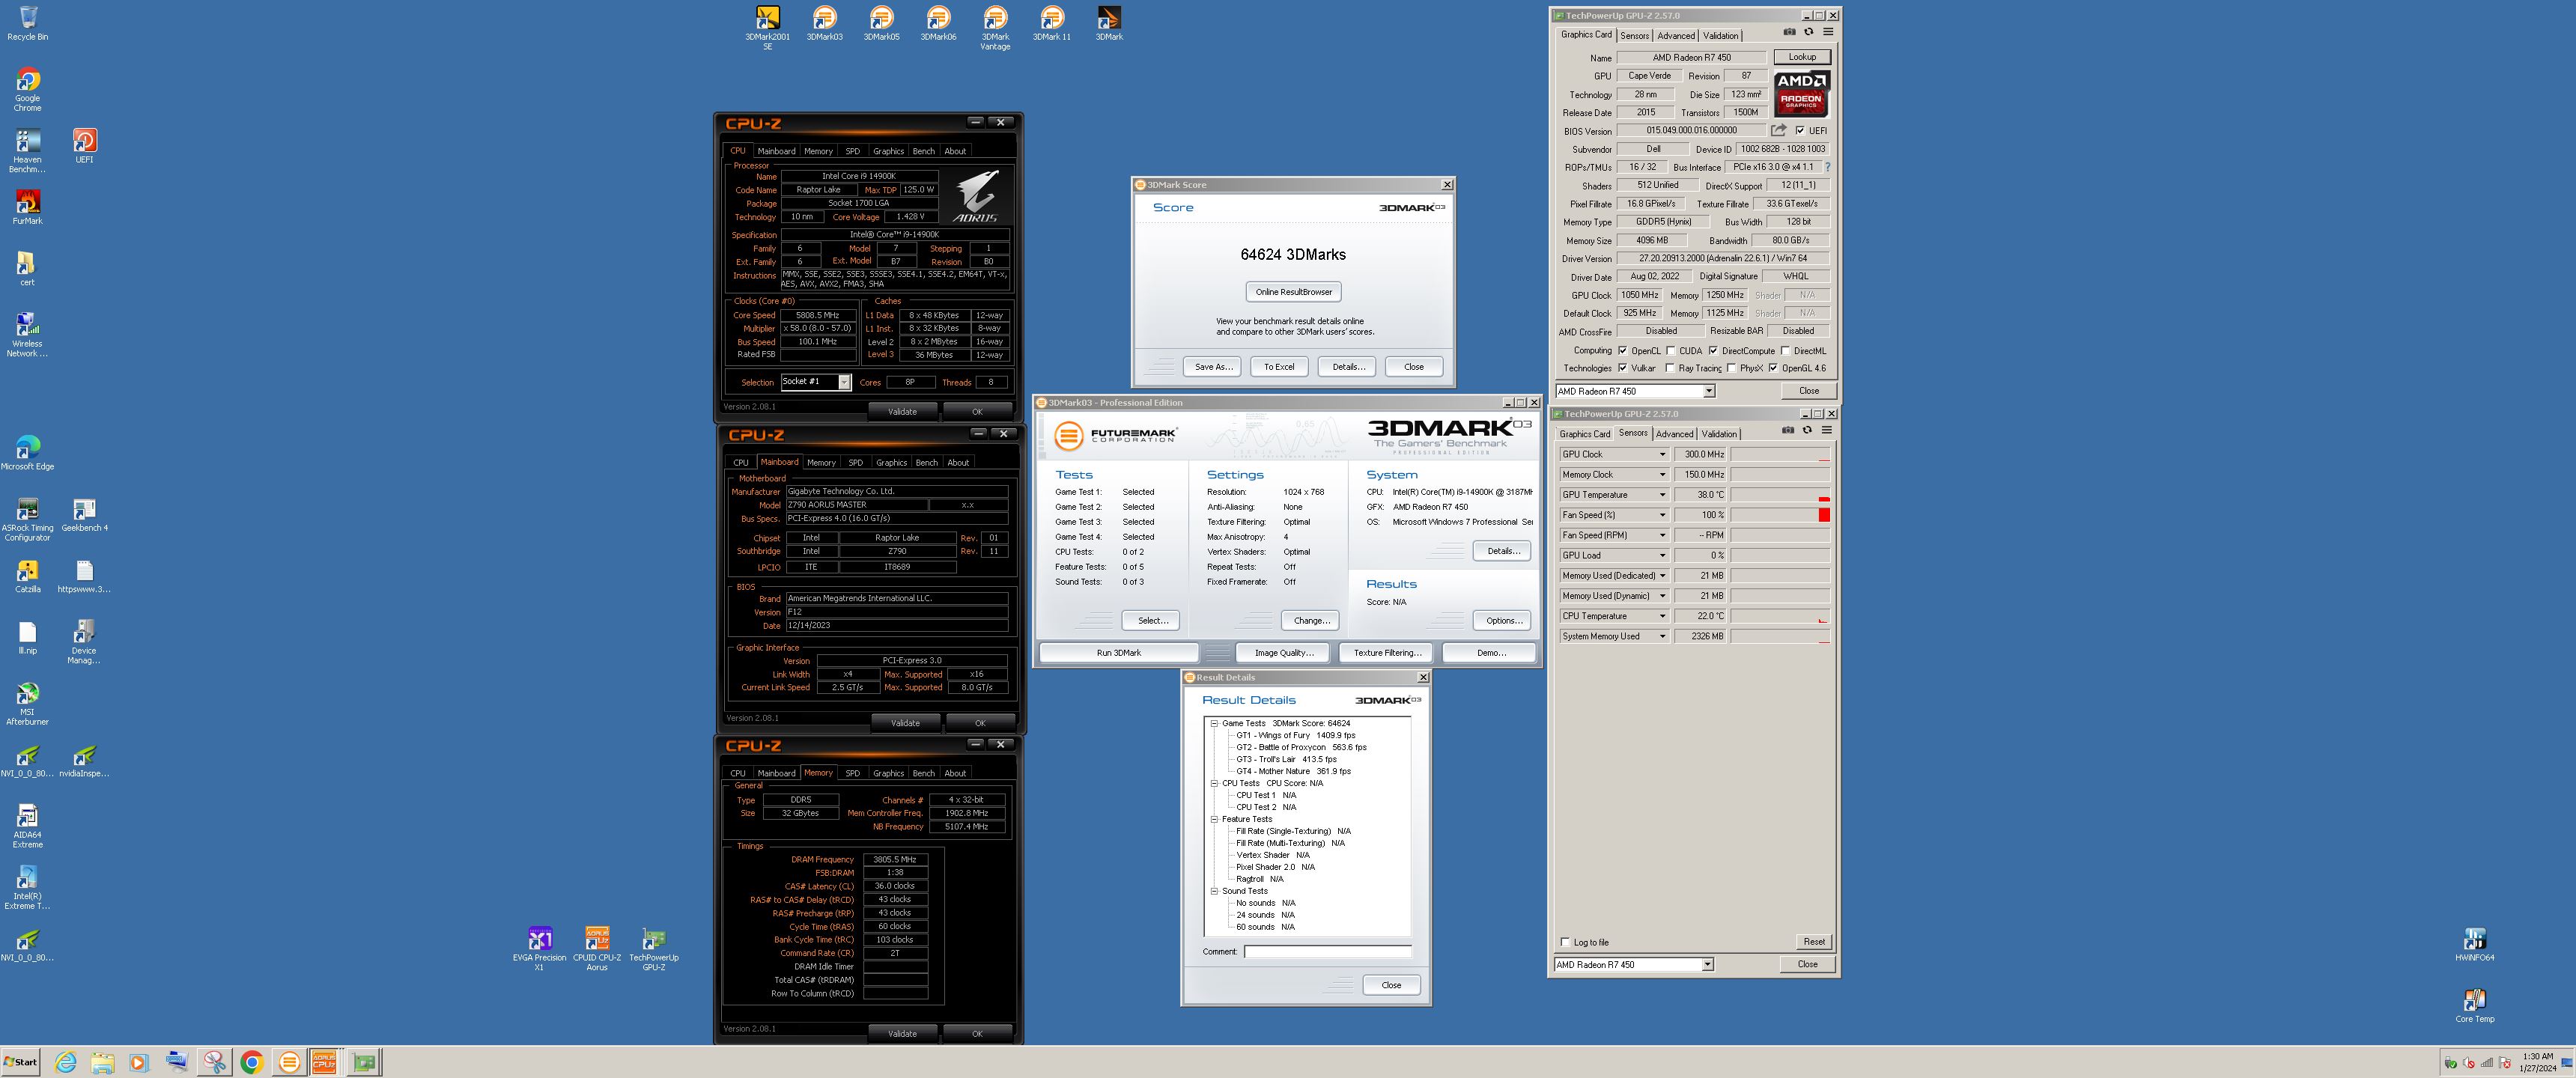2576x1078 pixels.
Task: Enable the Log to file checkbox
Action: [1565, 942]
